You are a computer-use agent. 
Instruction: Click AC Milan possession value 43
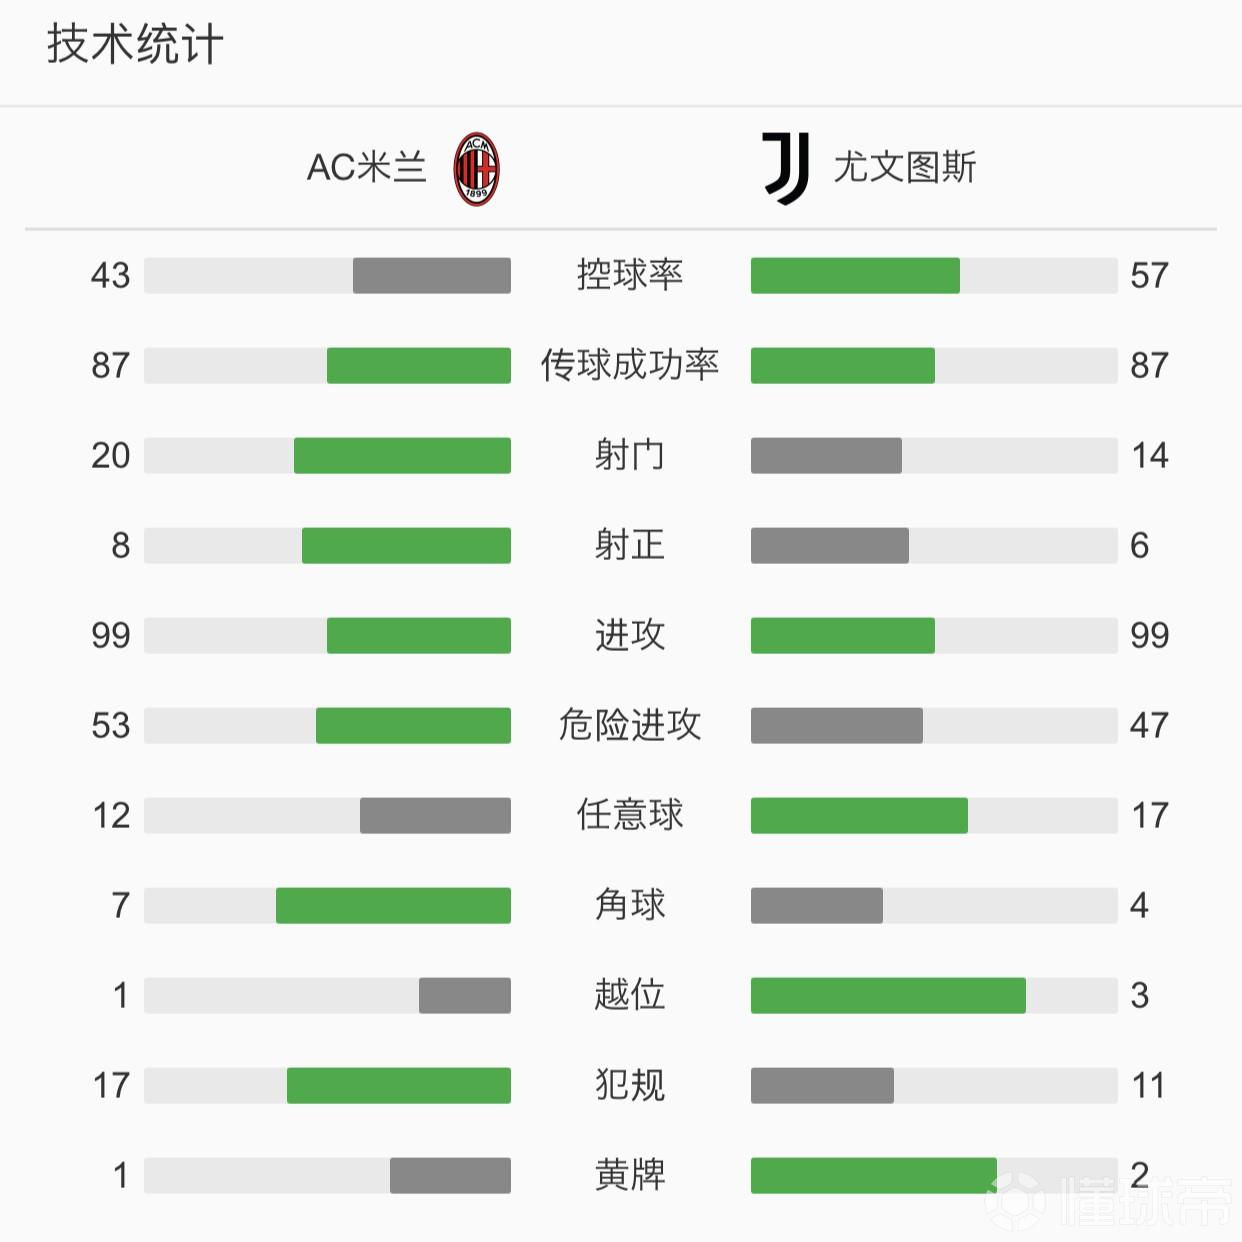(x=110, y=276)
